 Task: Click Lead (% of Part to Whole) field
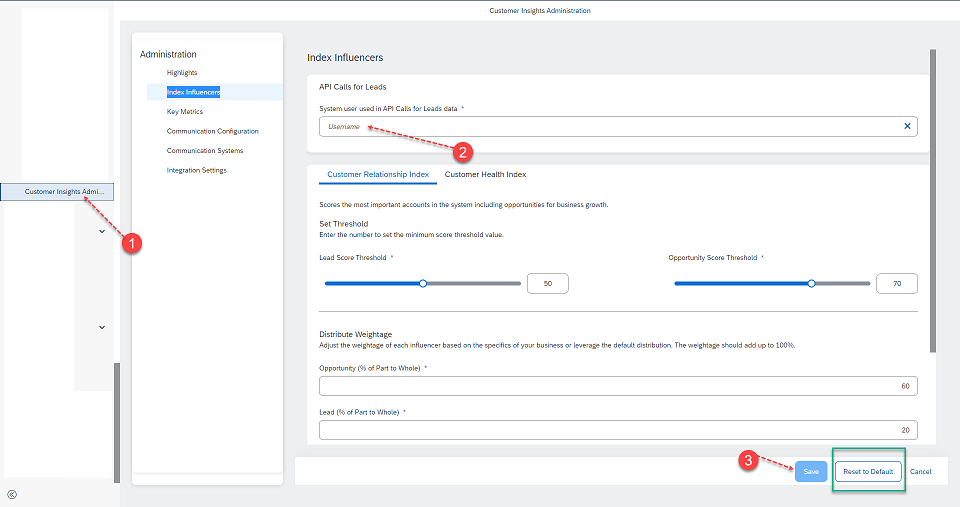(618, 430)
